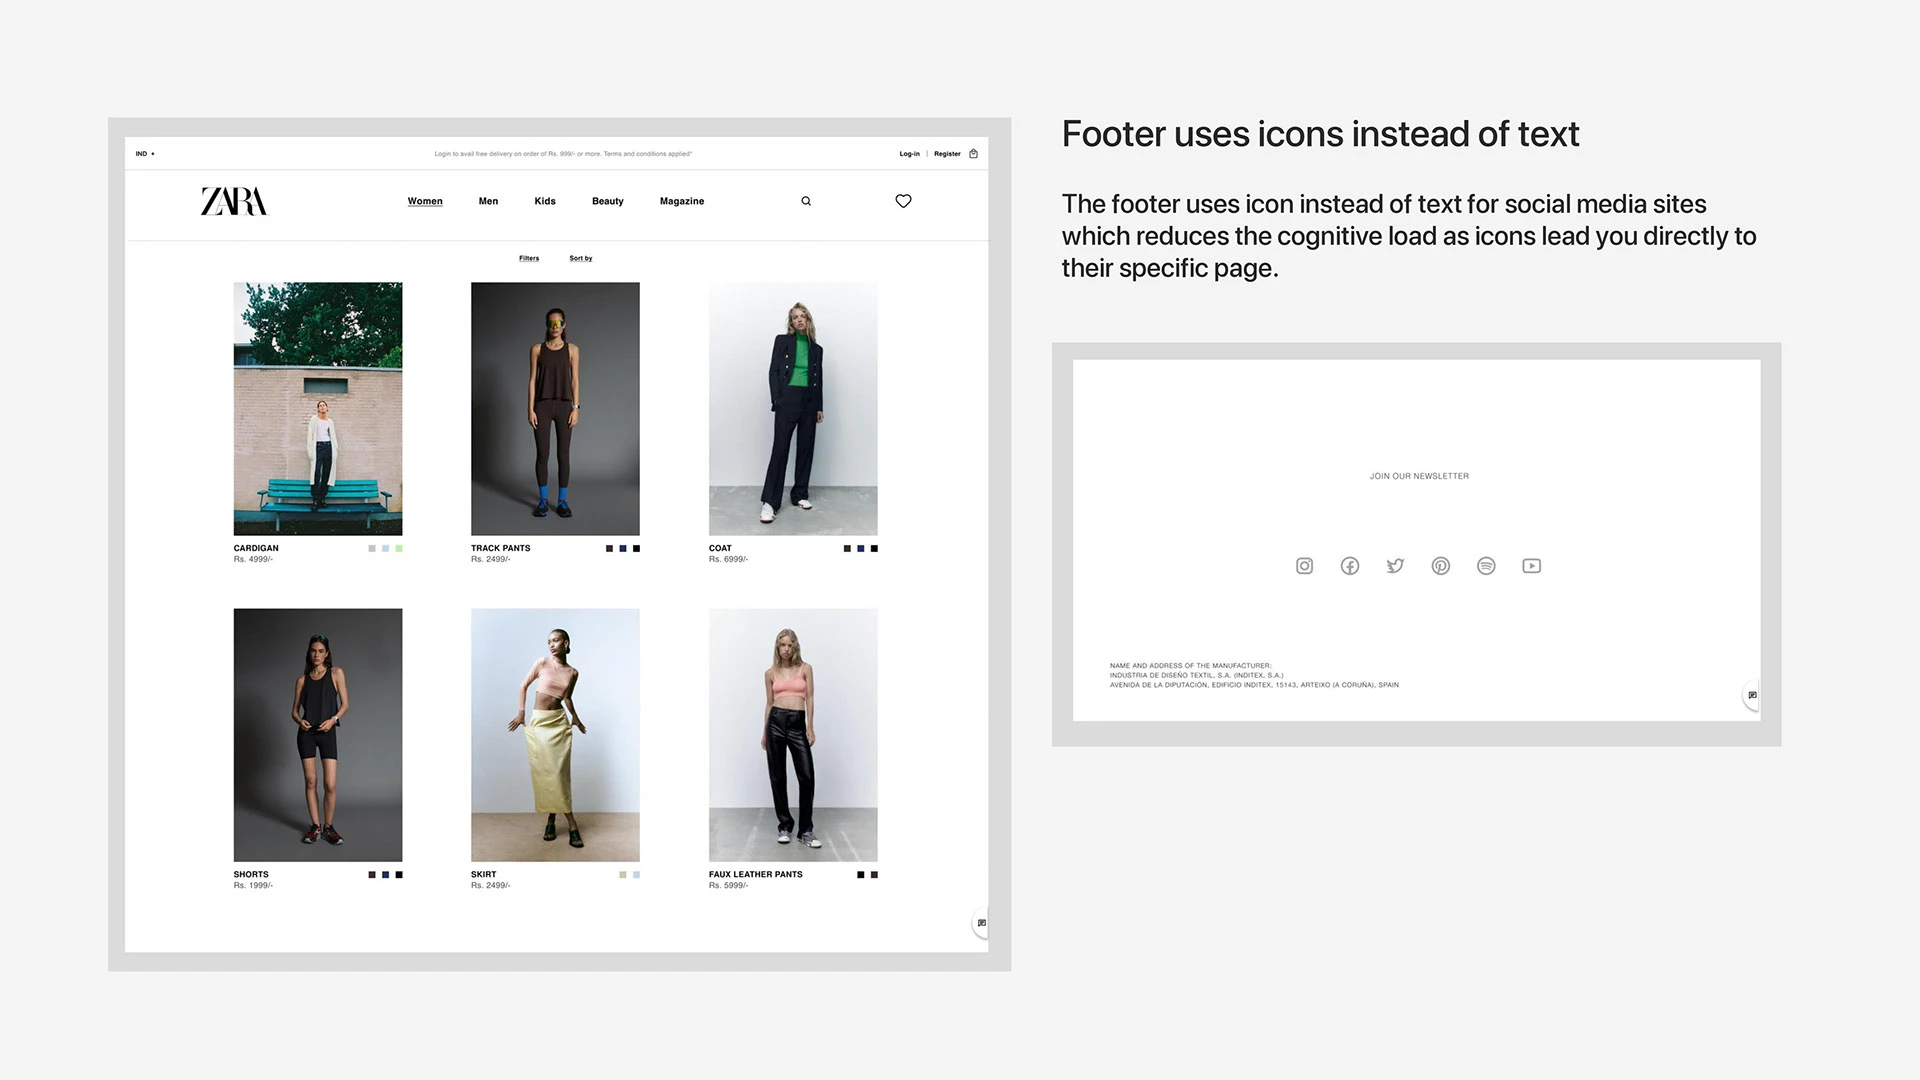Image resolution: width=1920 pixels, height=1080 pixels.
Task: Open Instagram icon in footer
Action: 1304,566
